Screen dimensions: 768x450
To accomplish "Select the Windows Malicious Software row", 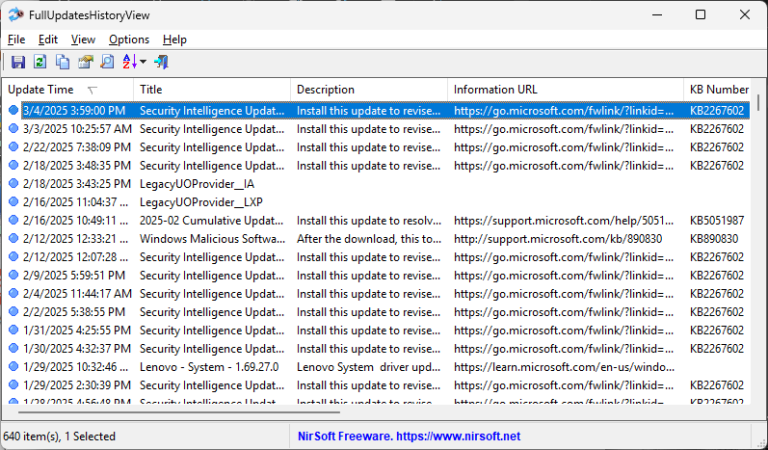I will (212, 239).
